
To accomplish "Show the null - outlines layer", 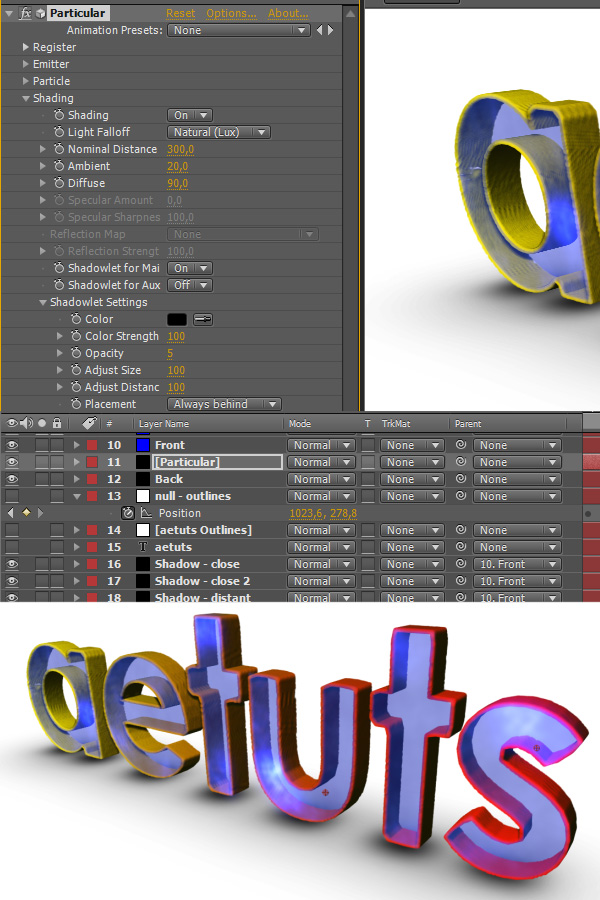I will 12,496.
